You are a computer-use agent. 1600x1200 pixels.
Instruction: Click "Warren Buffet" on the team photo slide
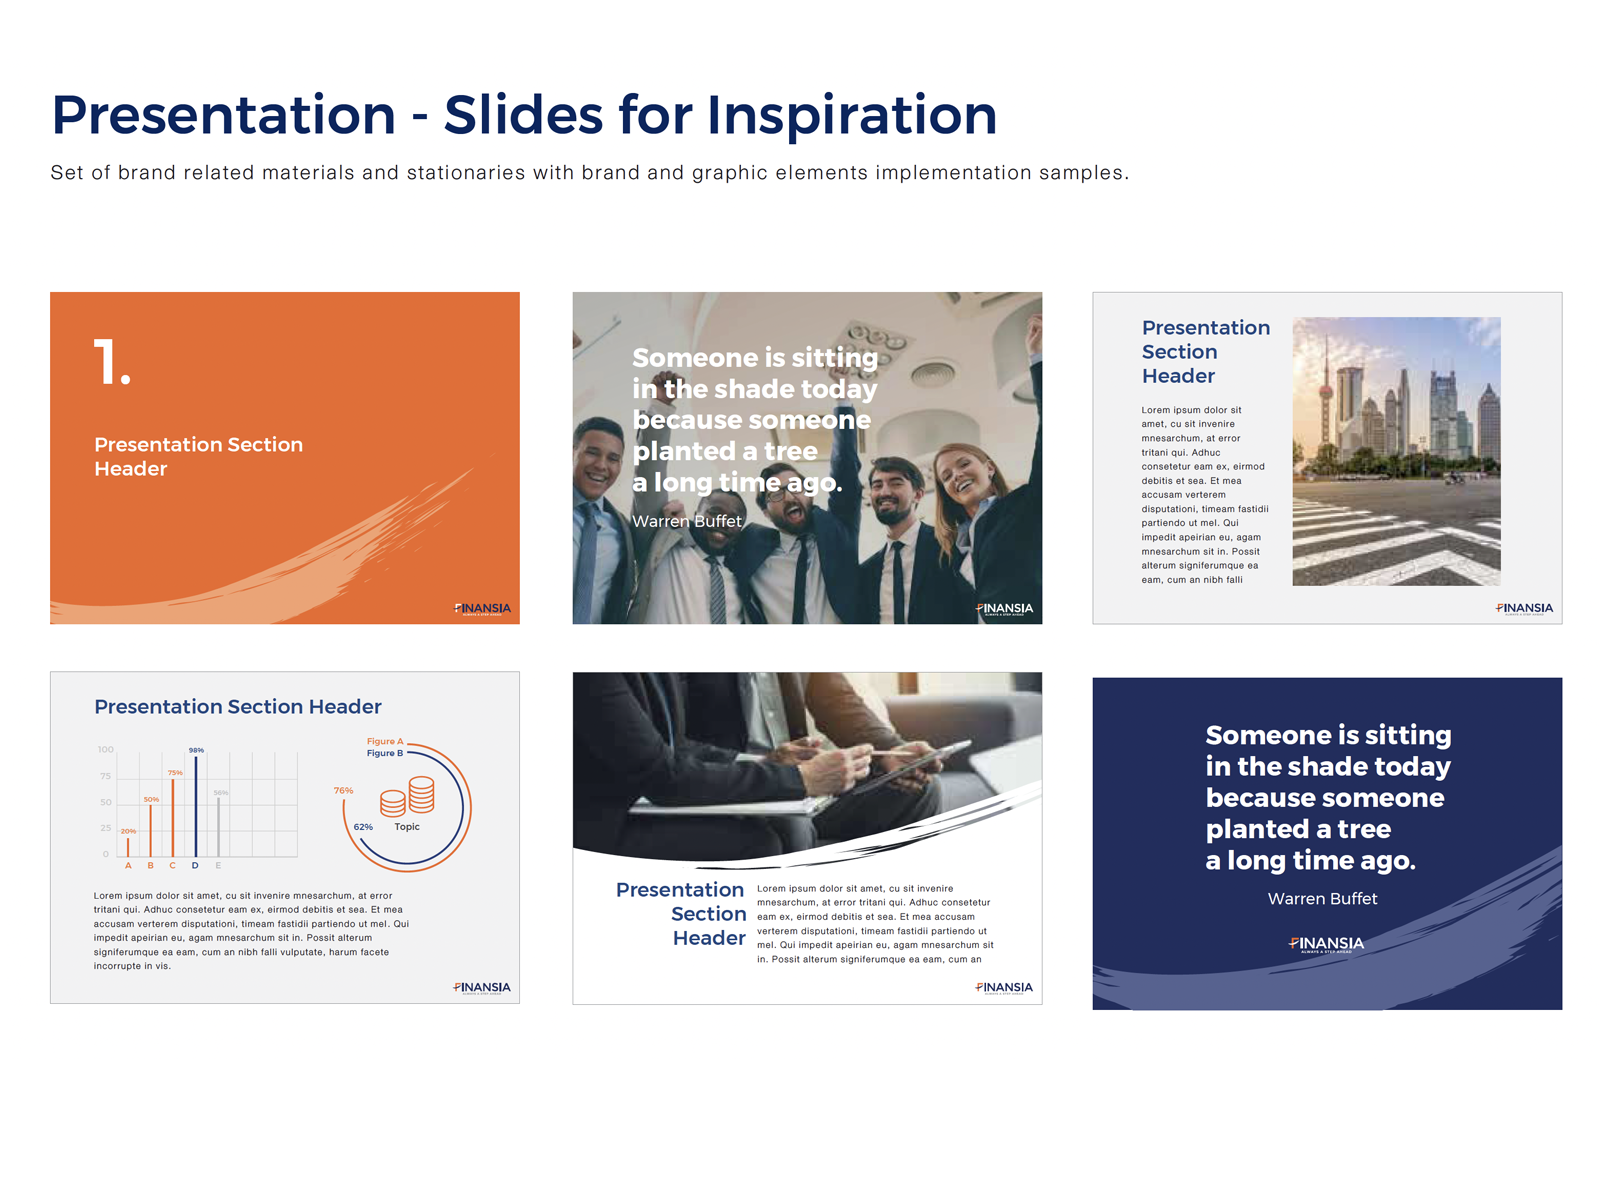coord(687,521)
